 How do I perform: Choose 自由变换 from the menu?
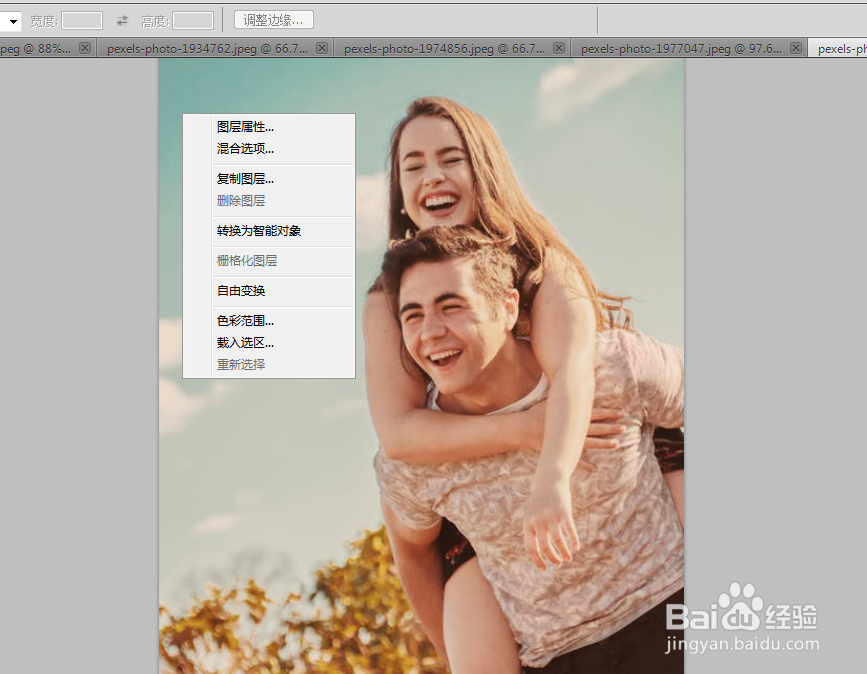269,291
